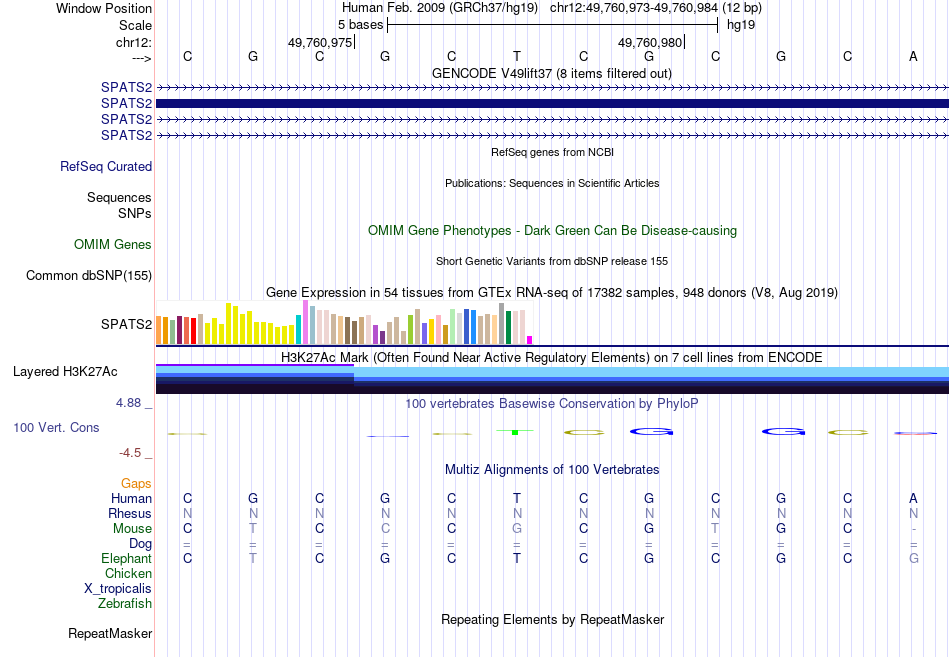This screenshot has width=950, height=657.
Task: Select the 5 bases scale bar
Action: pyautogui.click(x=552, y=25)
